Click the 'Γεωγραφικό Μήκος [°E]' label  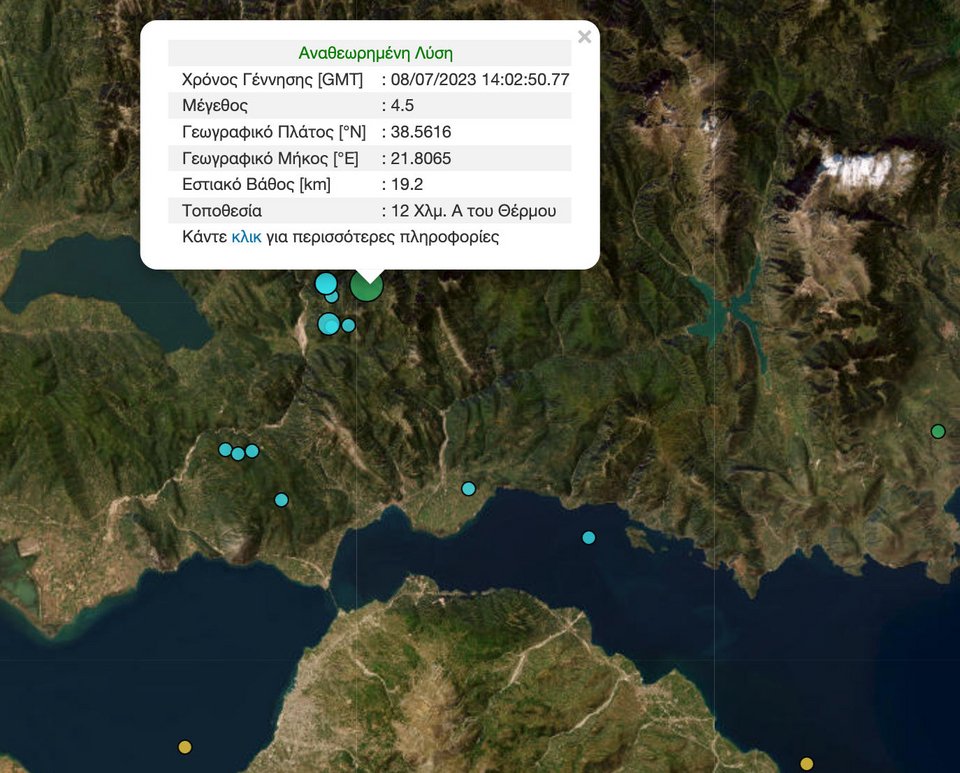(x=270, y=159)
